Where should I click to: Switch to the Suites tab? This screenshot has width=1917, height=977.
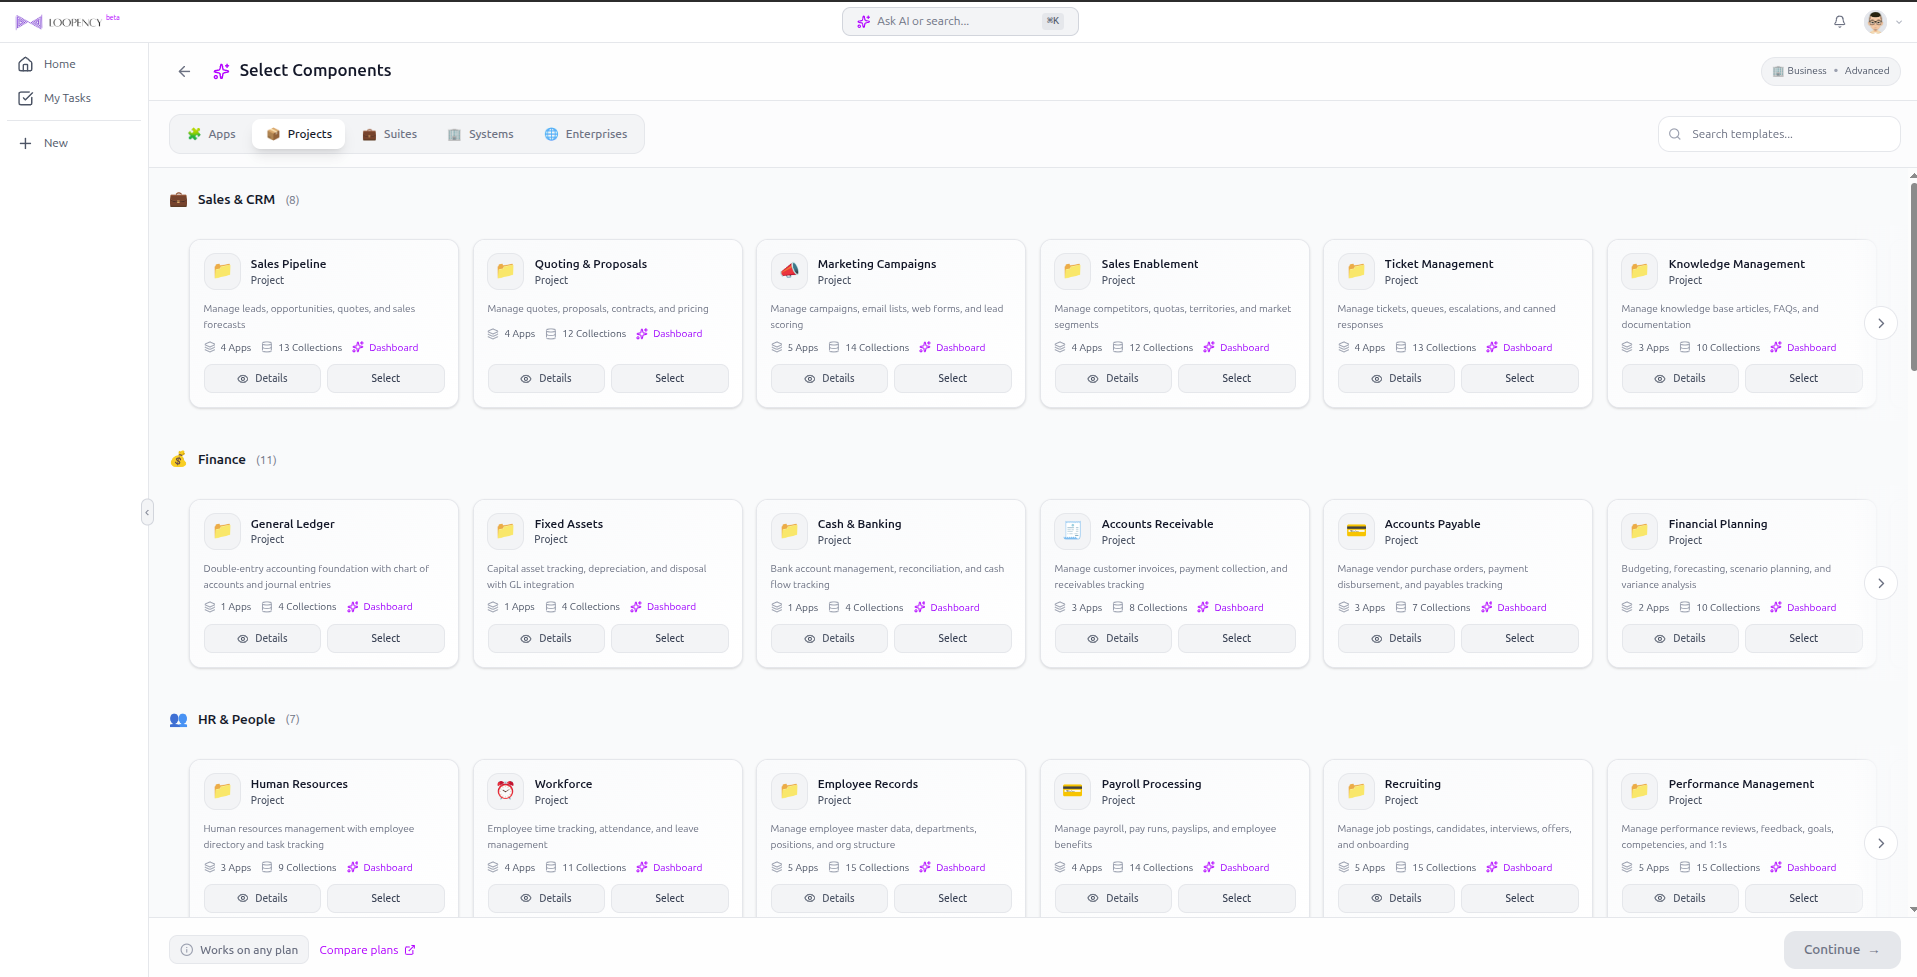coord(390,133)
